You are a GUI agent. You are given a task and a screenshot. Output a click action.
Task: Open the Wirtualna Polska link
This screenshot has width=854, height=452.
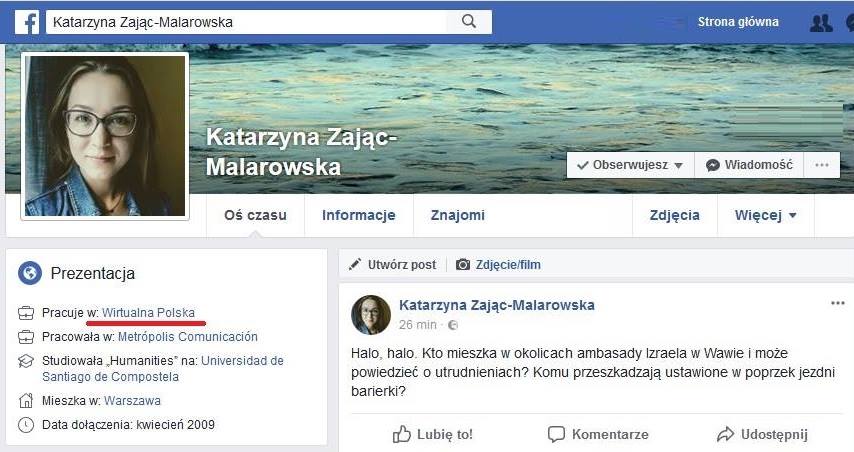148,313
